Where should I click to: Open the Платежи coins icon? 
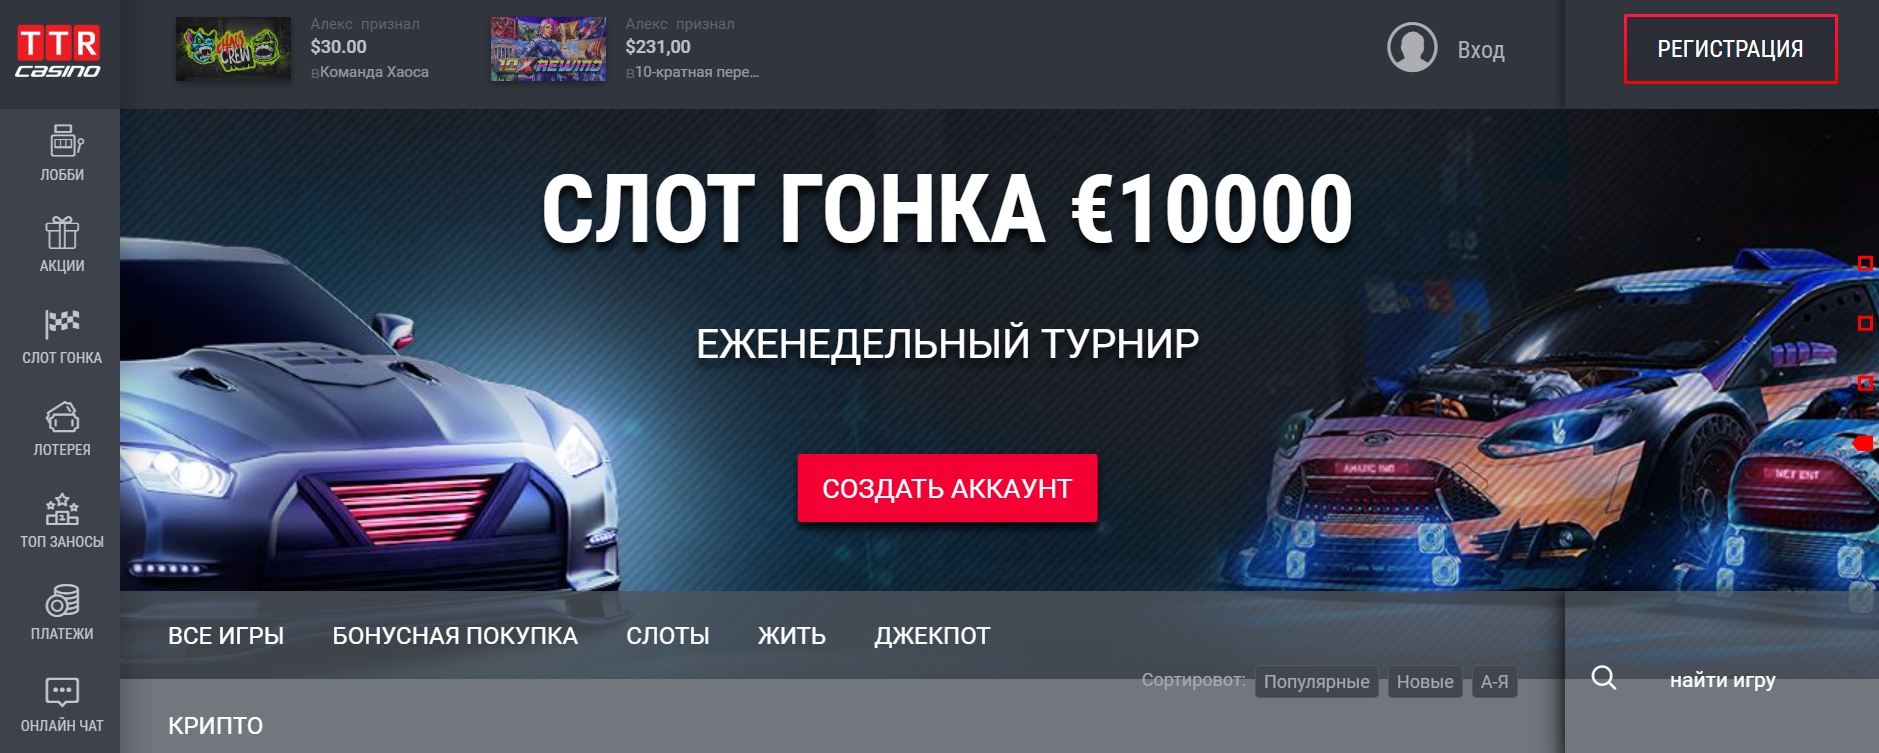(x=62, y=600)
